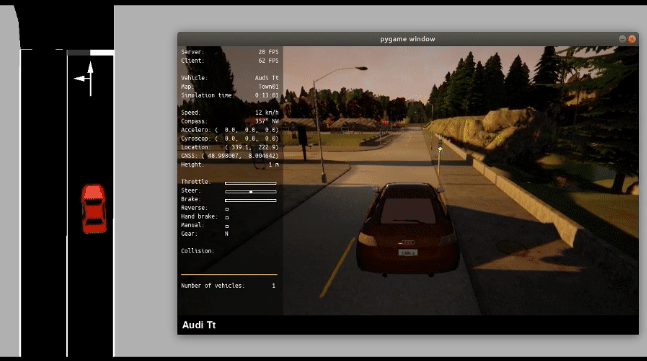This screenshot has width=647, height=361.
Task: Toggle the Manual checkbox
Action: (227, 226)
